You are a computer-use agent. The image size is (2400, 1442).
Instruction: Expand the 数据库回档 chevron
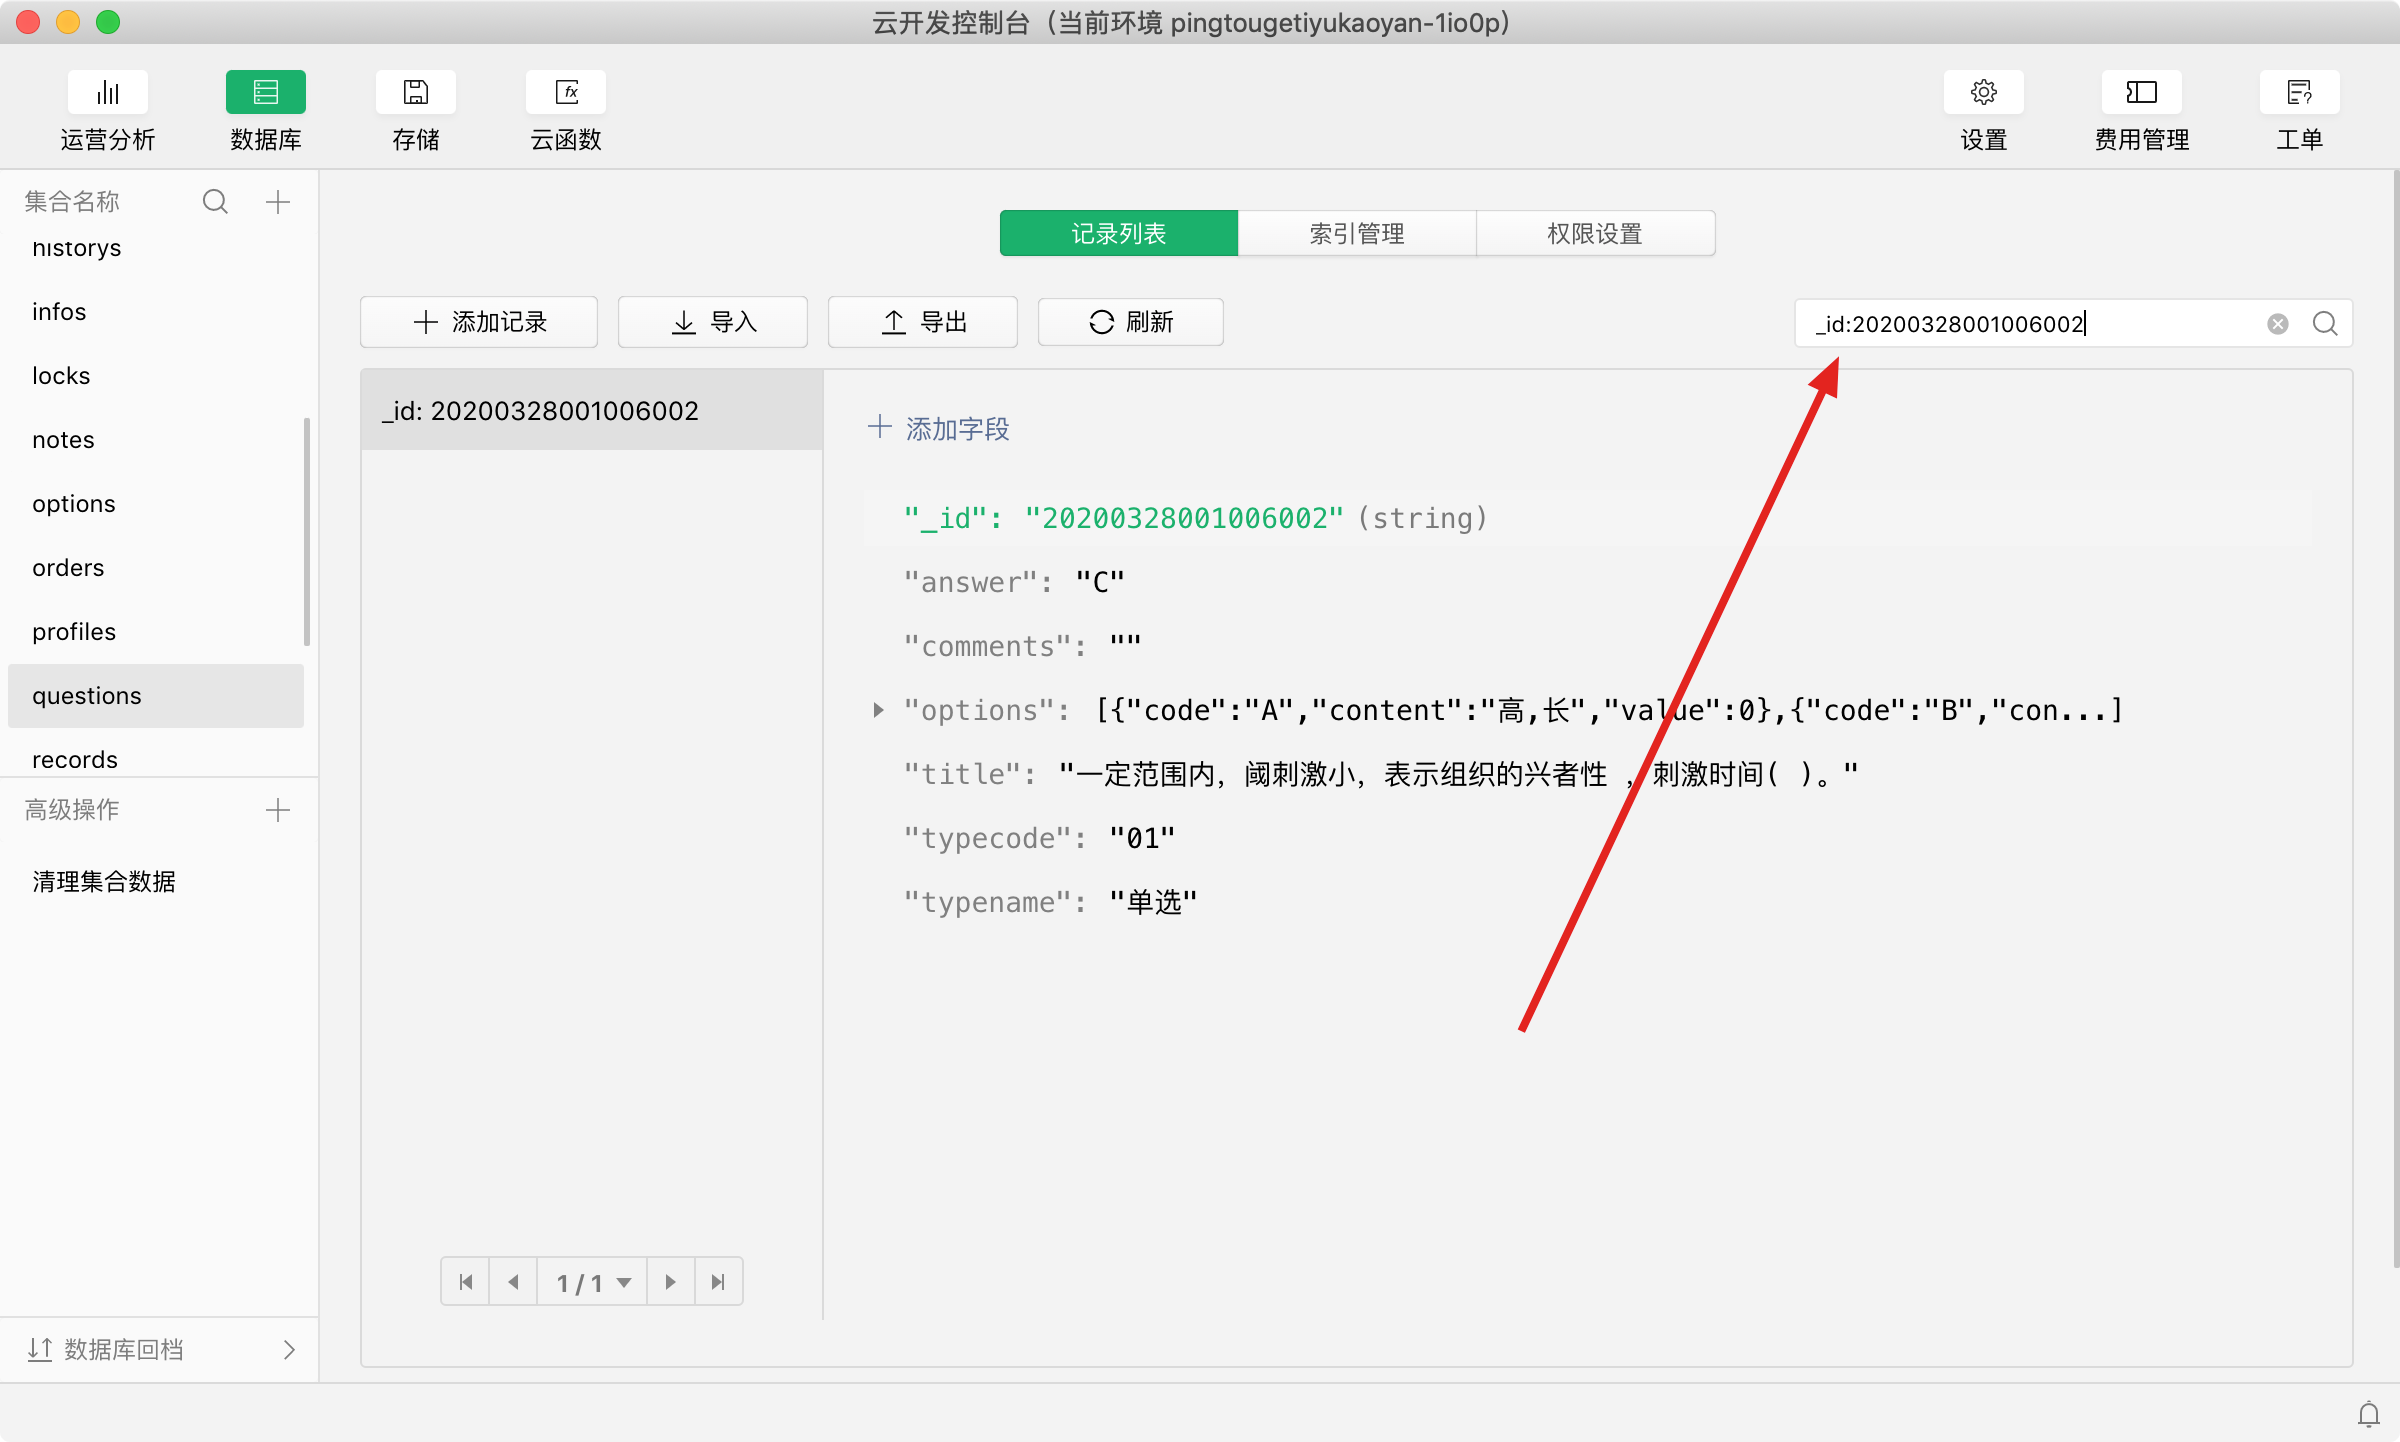[x=289, y=1350]
